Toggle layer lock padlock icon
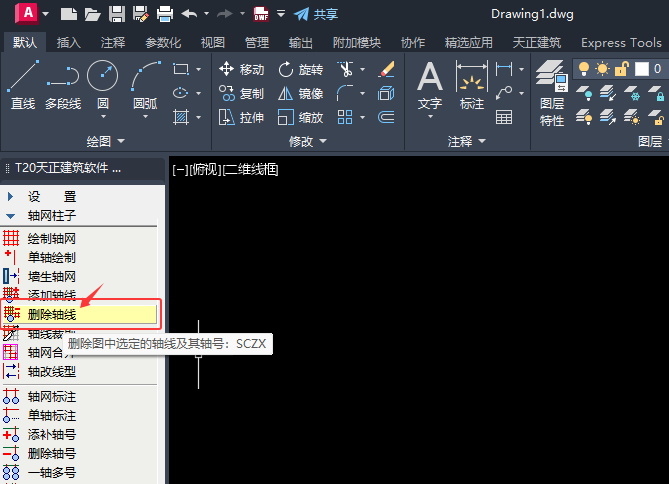The image size is (669, 484). pyautogui.click(x=622, y=69)
